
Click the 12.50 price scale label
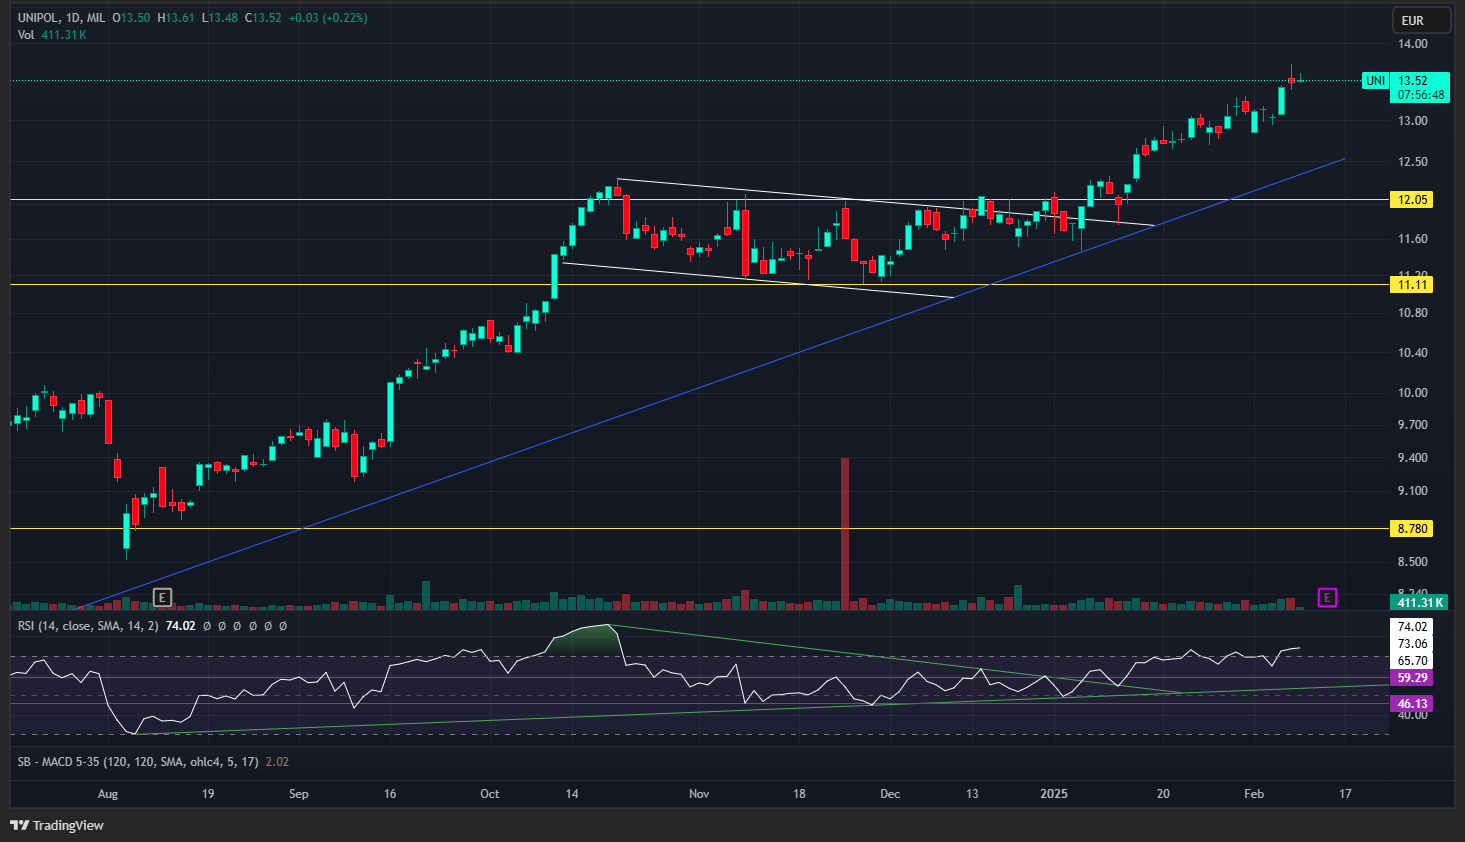pyautogui.click(x=1412, y=162)
